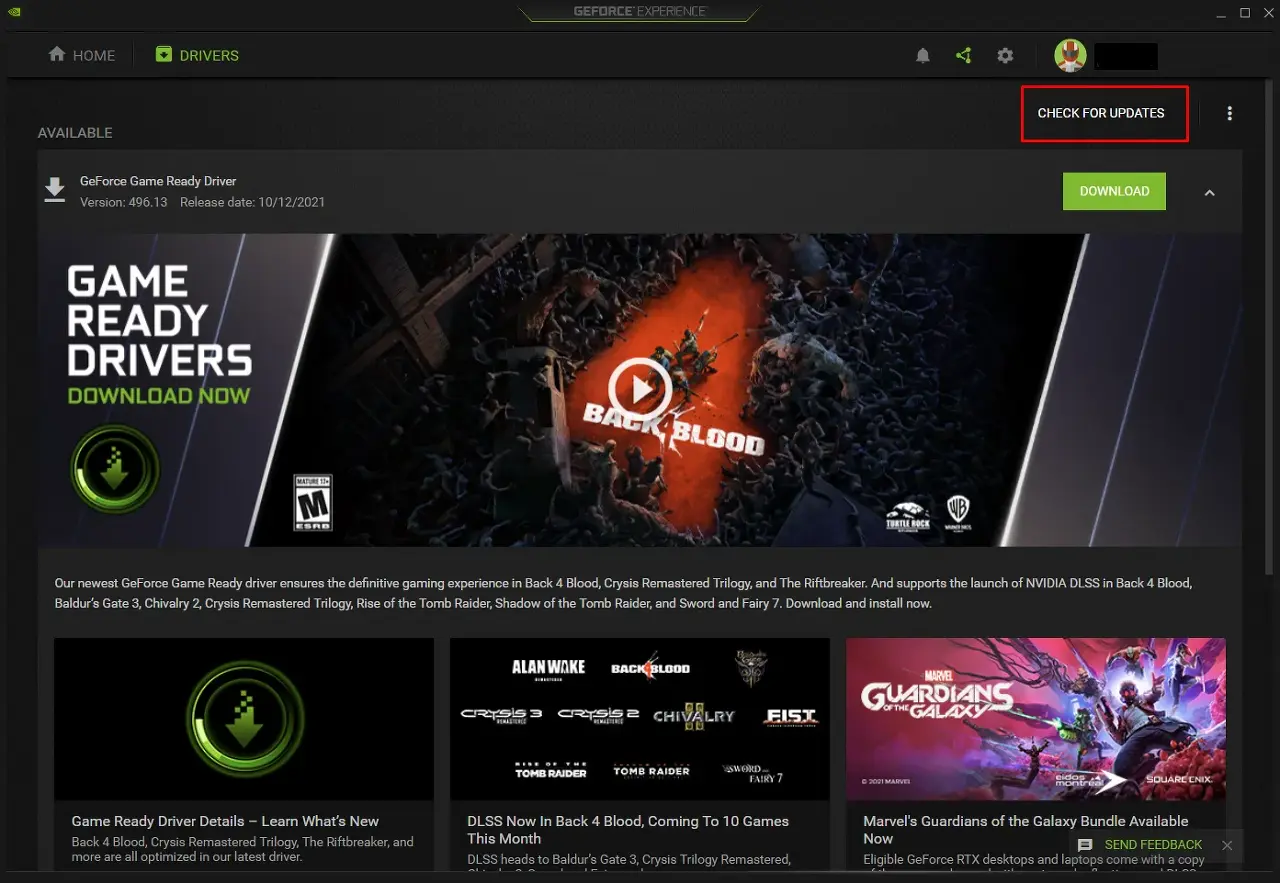
Task: Maximize the GeForce Experience window
Action: pyautogui.click(x=1245, y=12)
